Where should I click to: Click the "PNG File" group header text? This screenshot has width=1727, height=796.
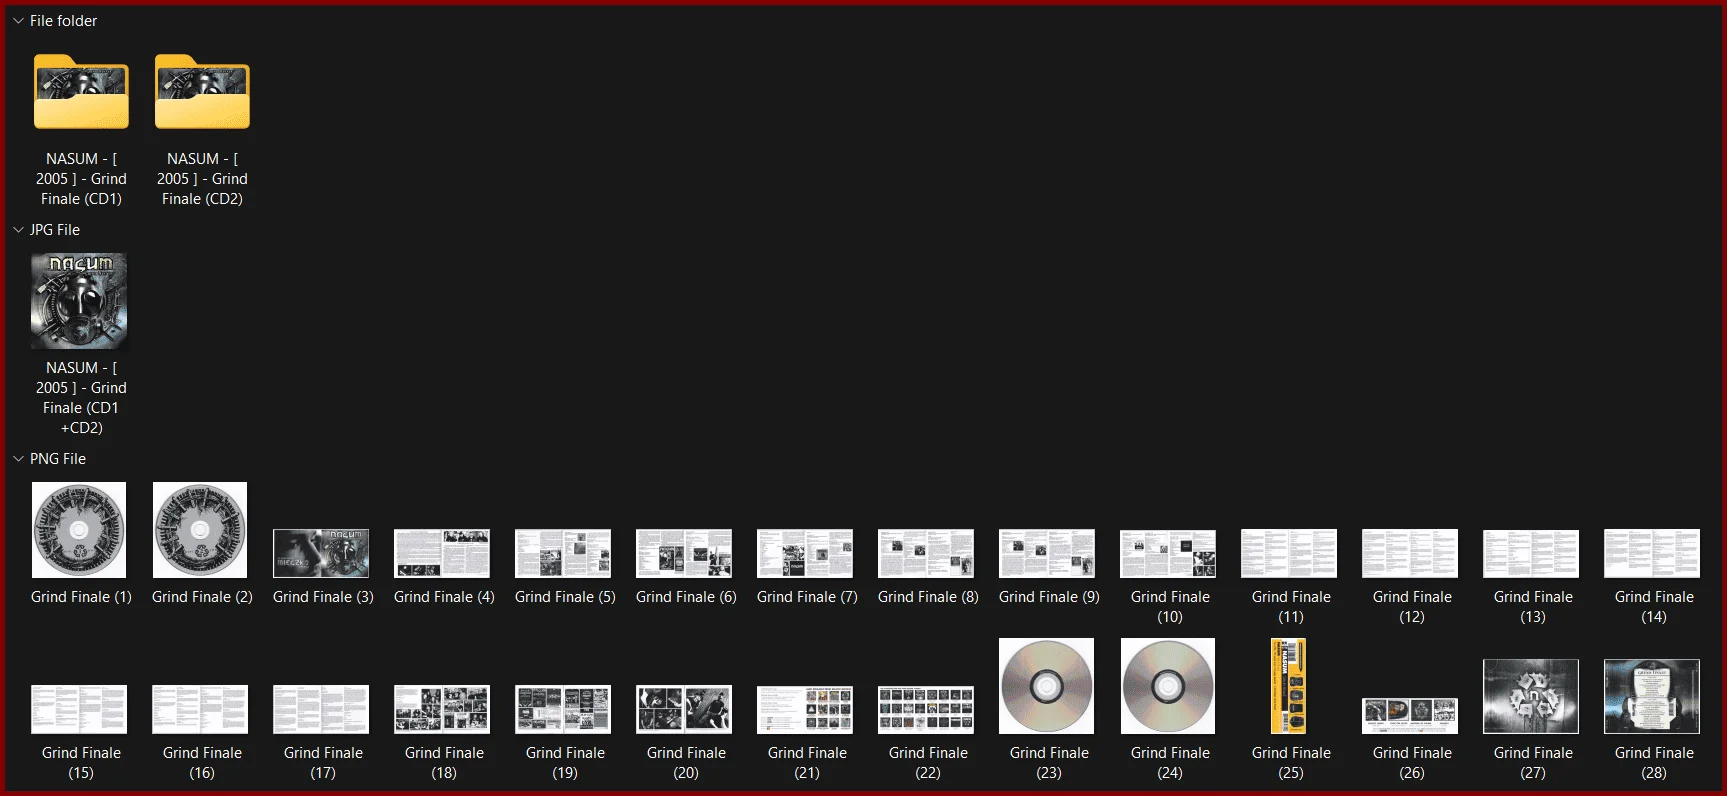point(58,459)
